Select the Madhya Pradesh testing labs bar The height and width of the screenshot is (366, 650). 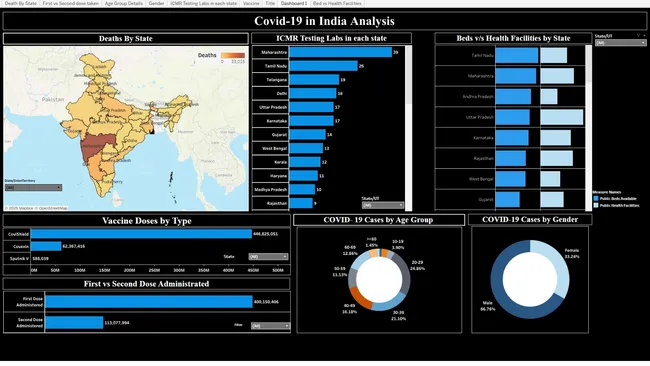tap(302, 189)
